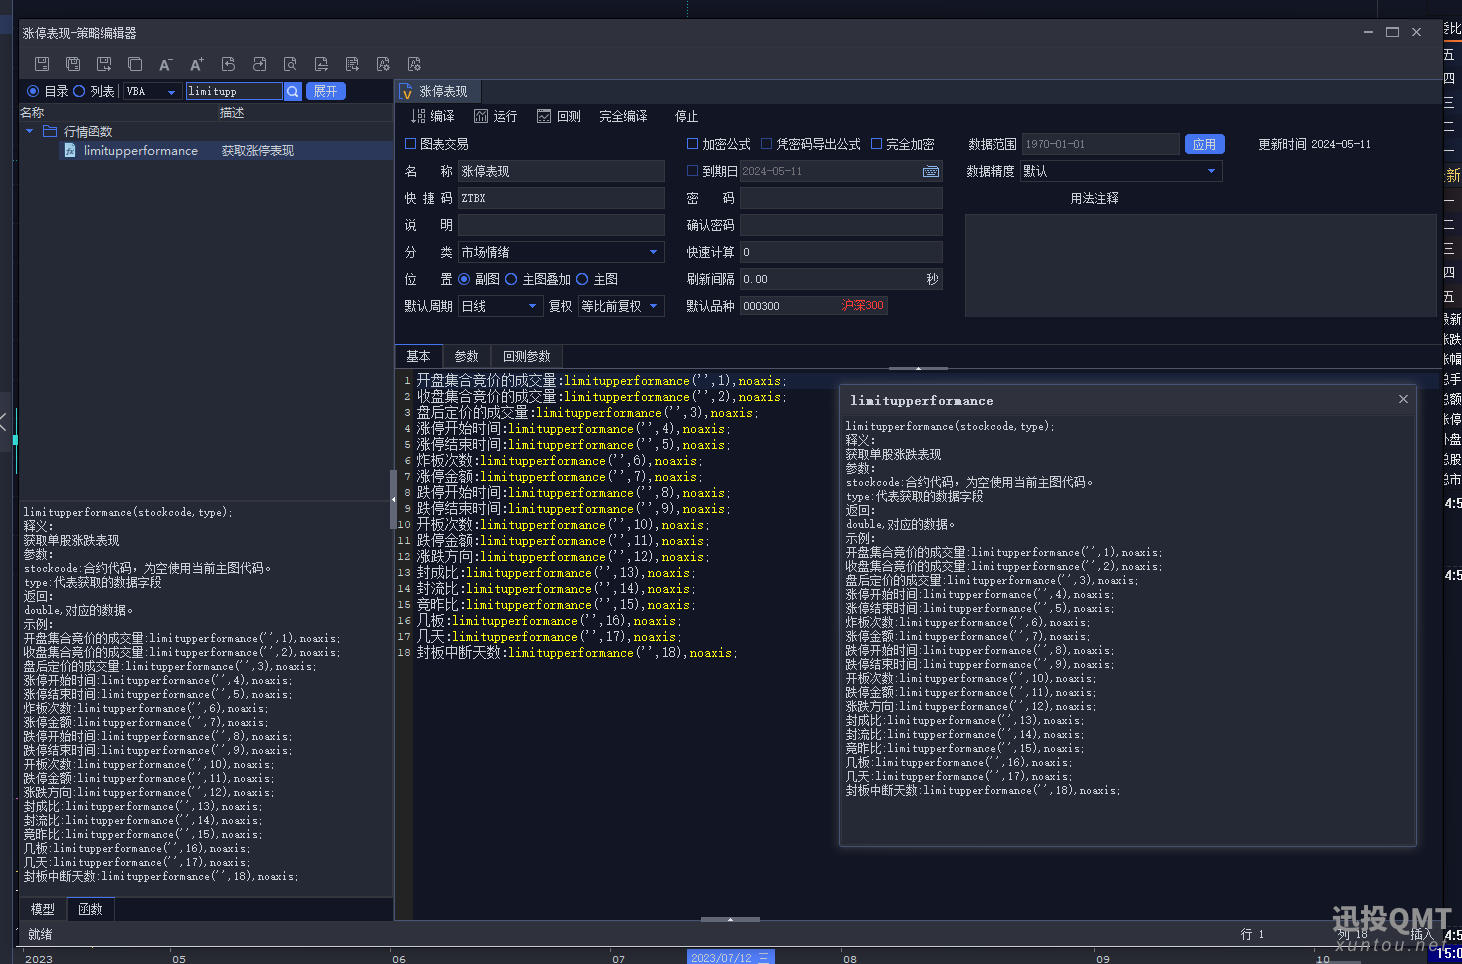Click the 默认品种 000300 field

coord(813,306)
